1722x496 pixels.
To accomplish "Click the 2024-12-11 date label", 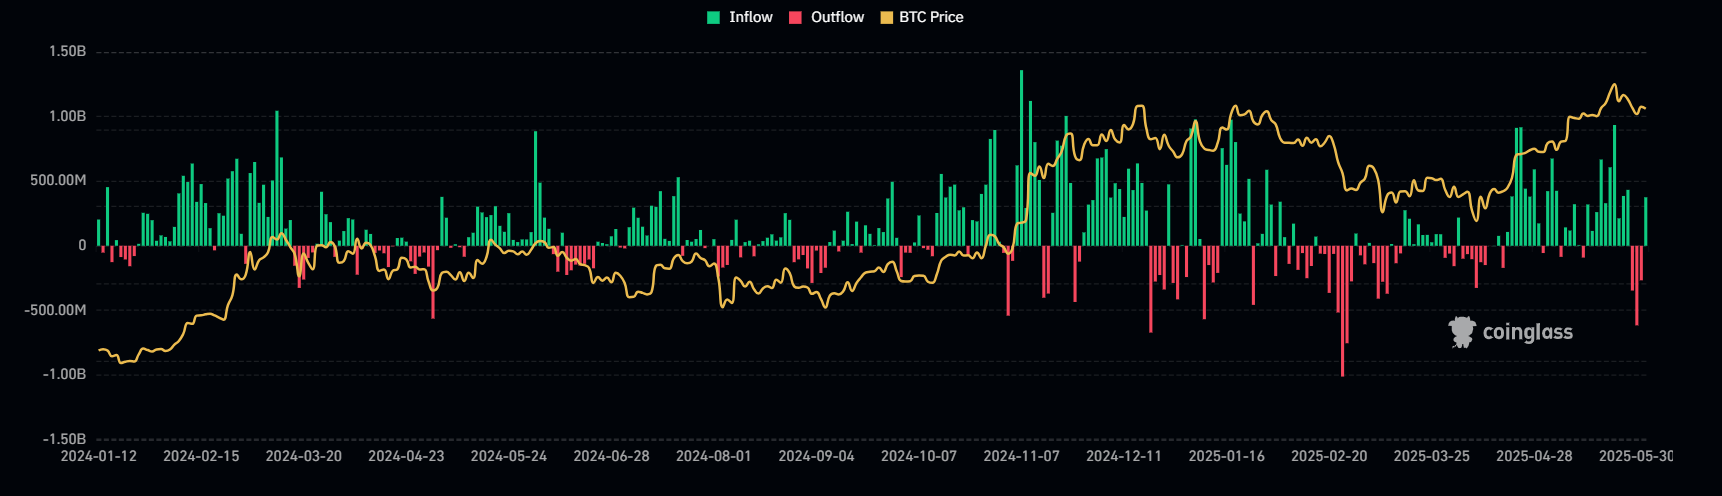I will click(1124, 456).
